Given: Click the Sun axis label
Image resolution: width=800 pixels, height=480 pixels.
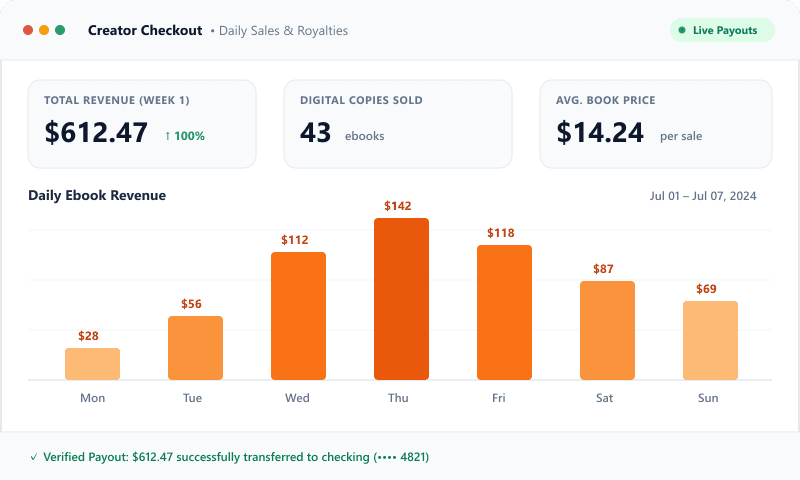Looking at the screenshot, I should point(708,398).
